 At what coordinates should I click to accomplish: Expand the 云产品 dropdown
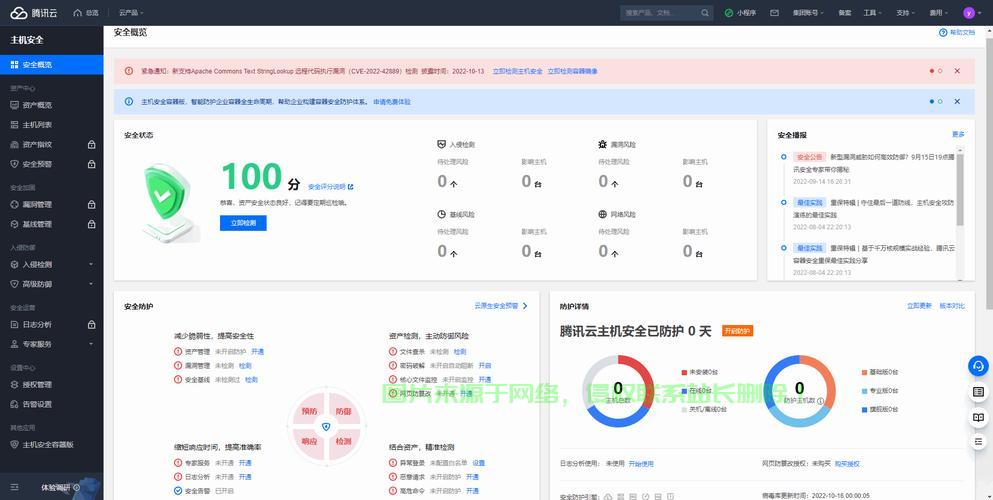click(131, 13)
